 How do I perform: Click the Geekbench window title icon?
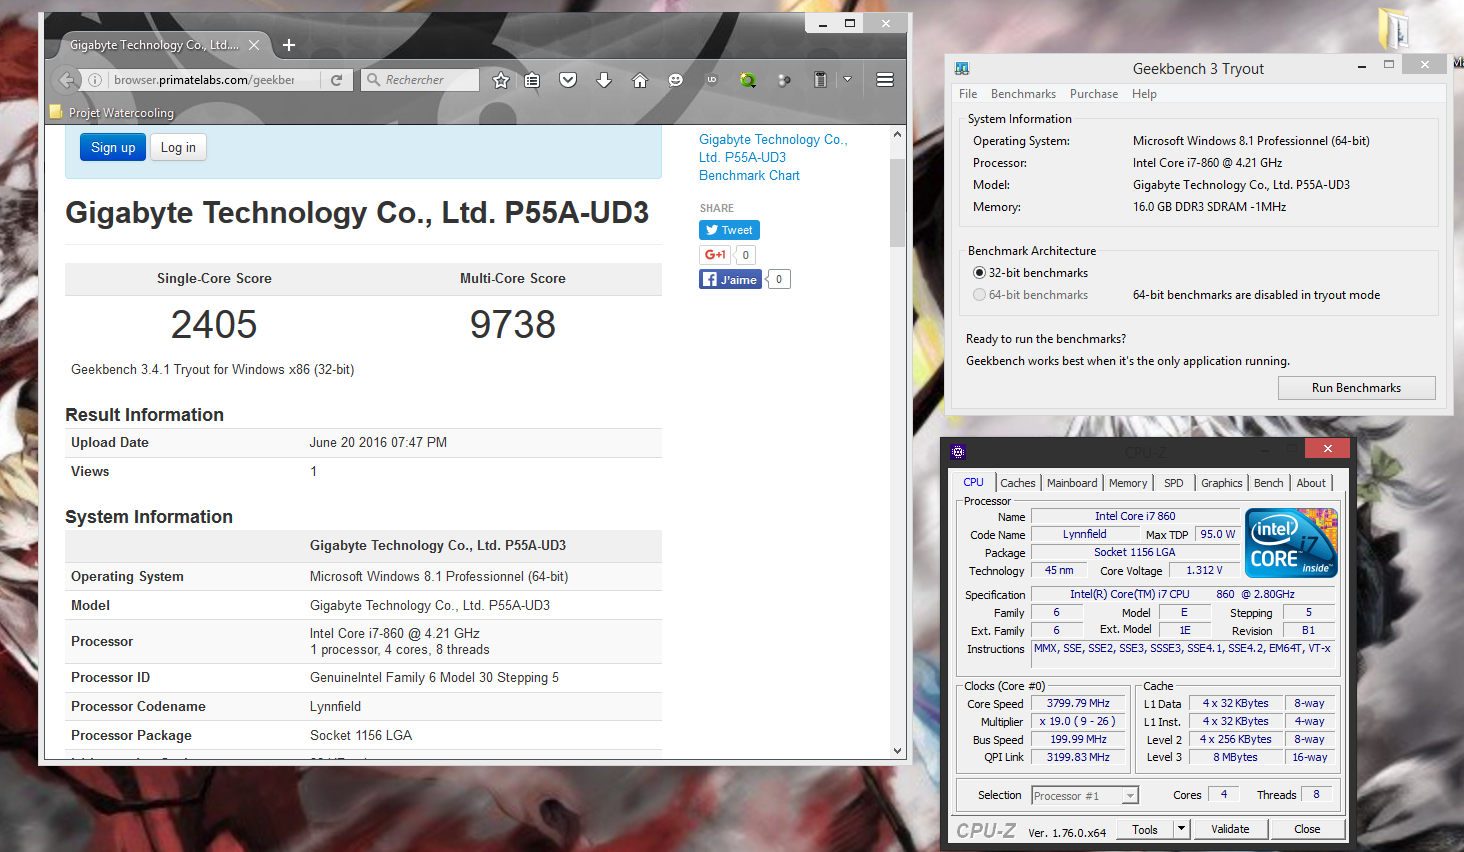tap(962, 68)
